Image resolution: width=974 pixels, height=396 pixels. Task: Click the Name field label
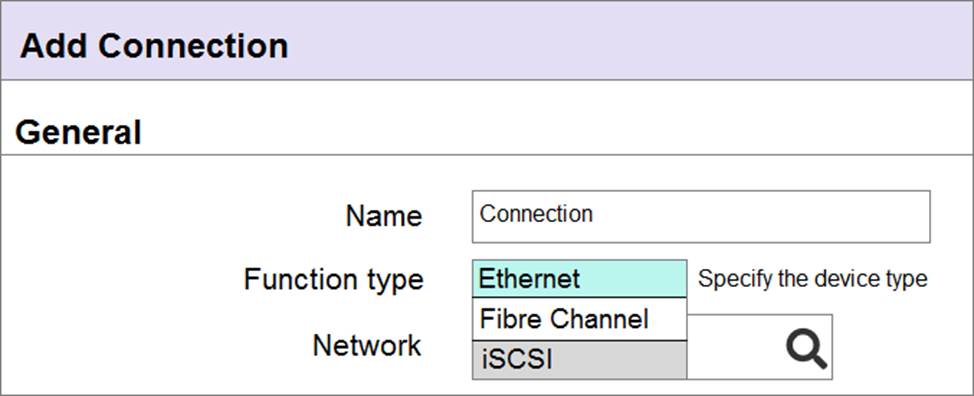click(x=384, y=216)
